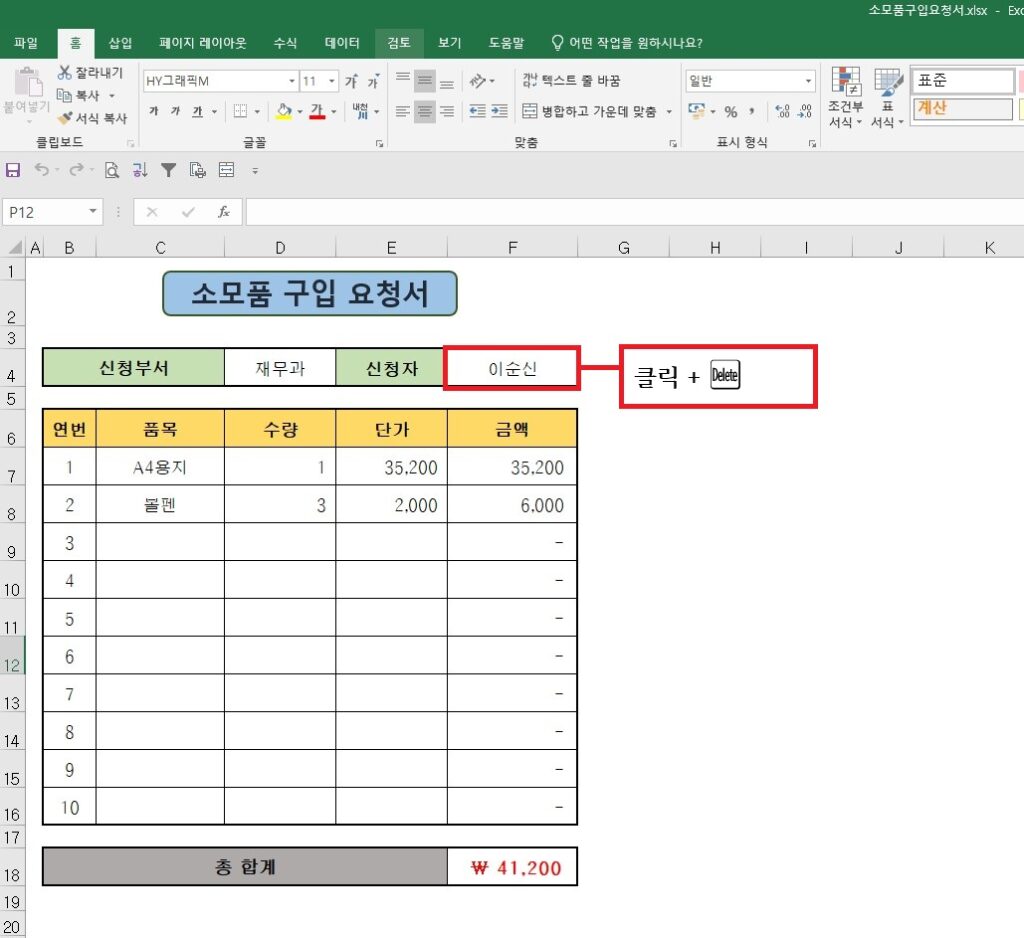
Task: Open the font size dropdown
Action: 332,81
